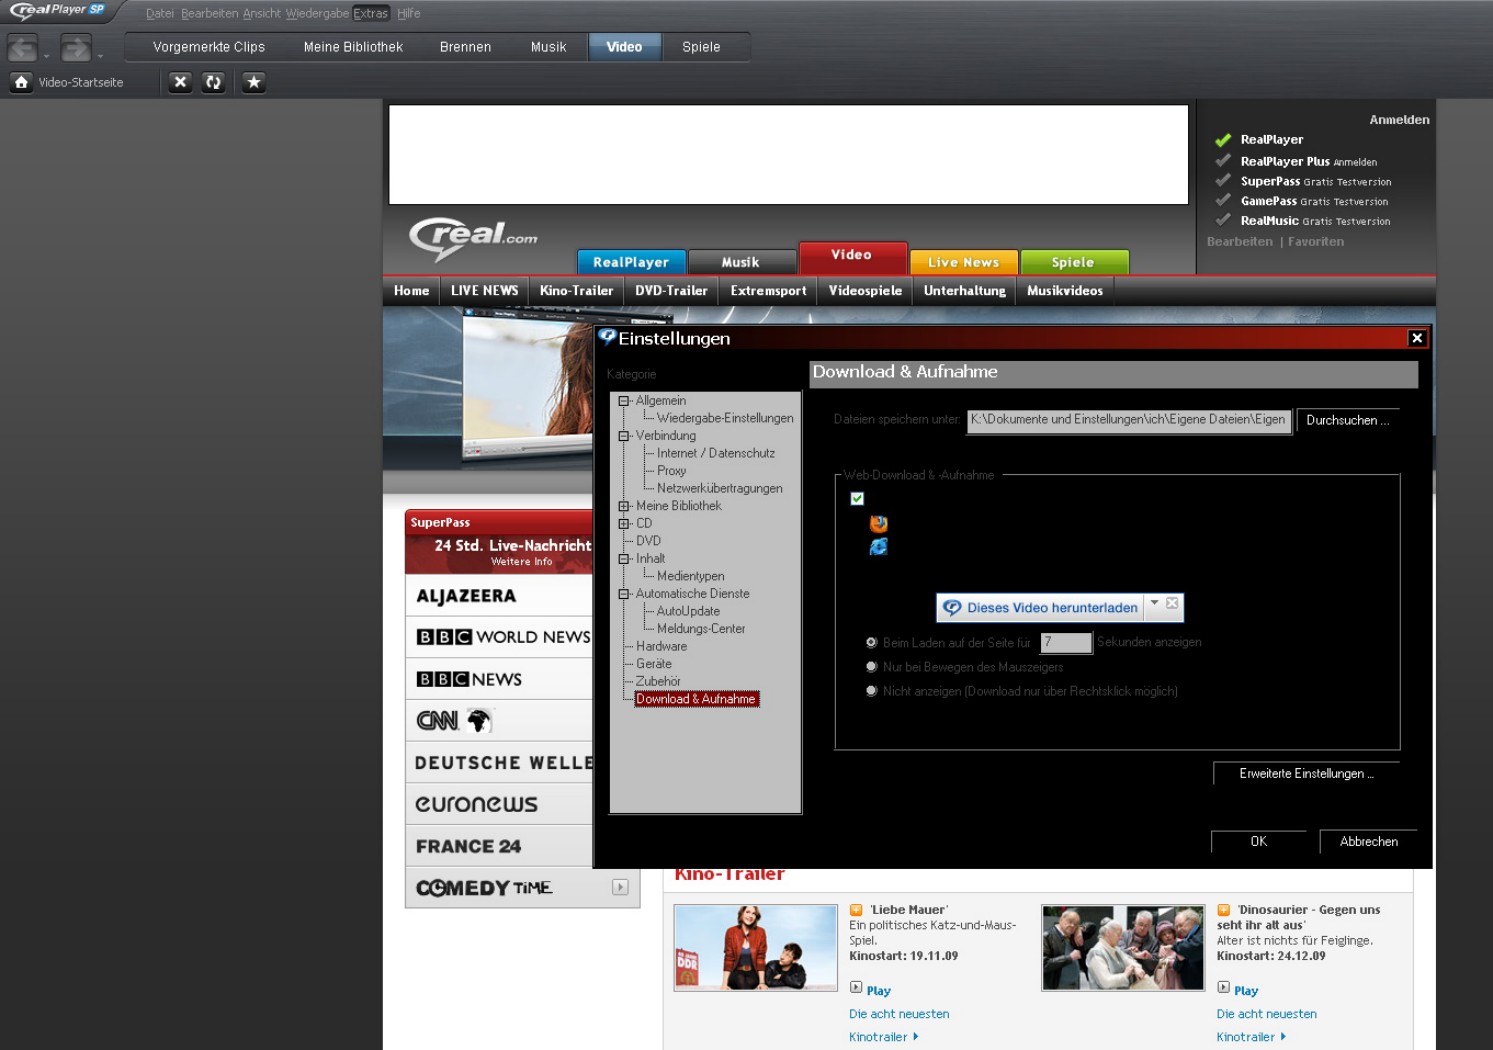Close the Einstellungen dialog with the X
The width and height of the screenshot is (1493, 1050).
click(x=1416, y=338)
